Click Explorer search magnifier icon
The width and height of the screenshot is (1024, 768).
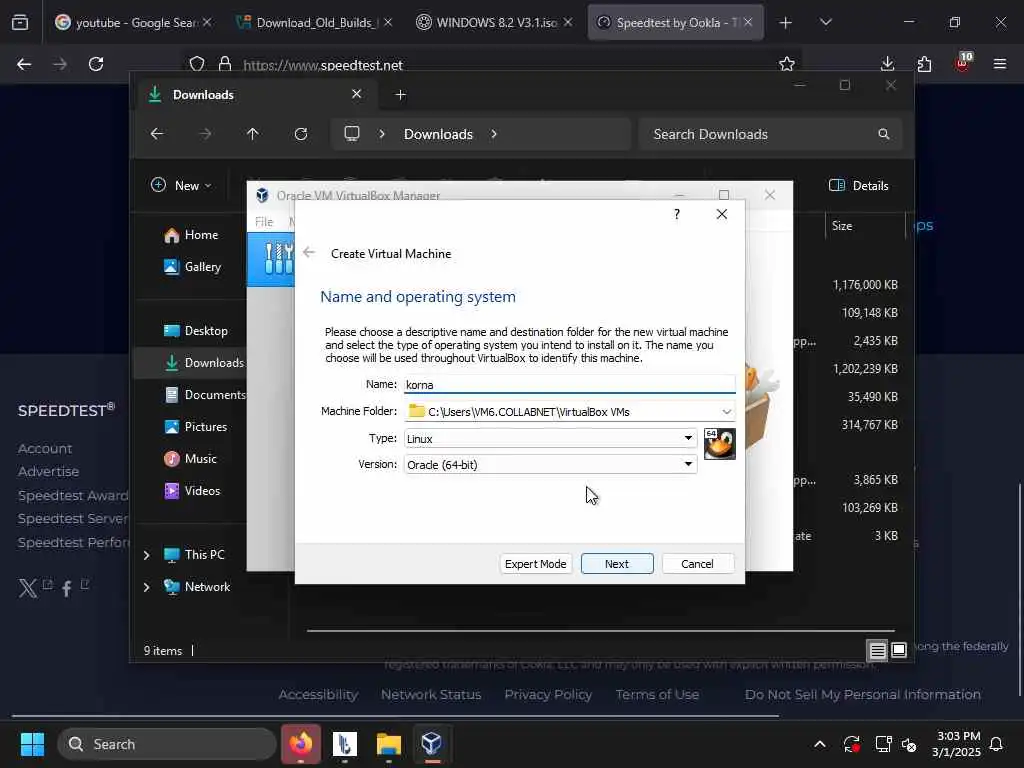click(x=884, y=134)
